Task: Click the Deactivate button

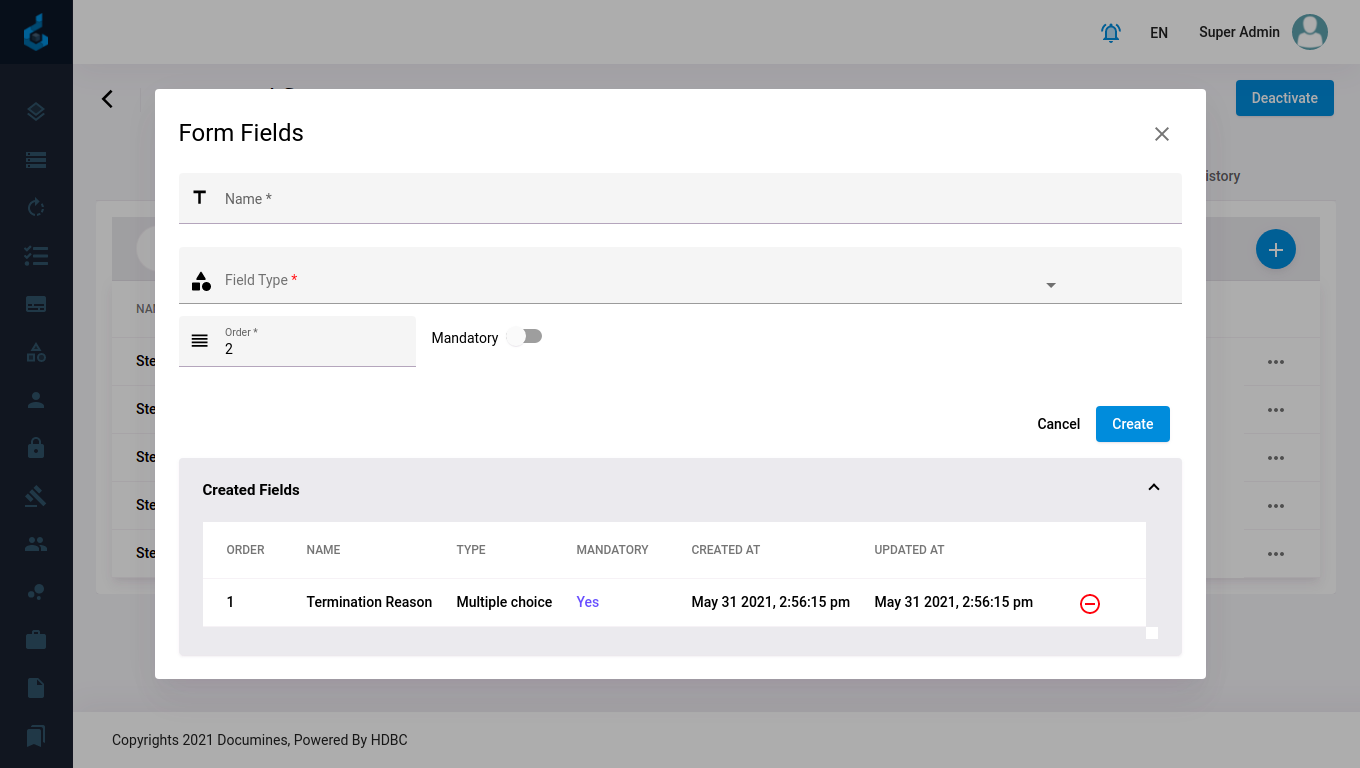Action: [1284, 98]
